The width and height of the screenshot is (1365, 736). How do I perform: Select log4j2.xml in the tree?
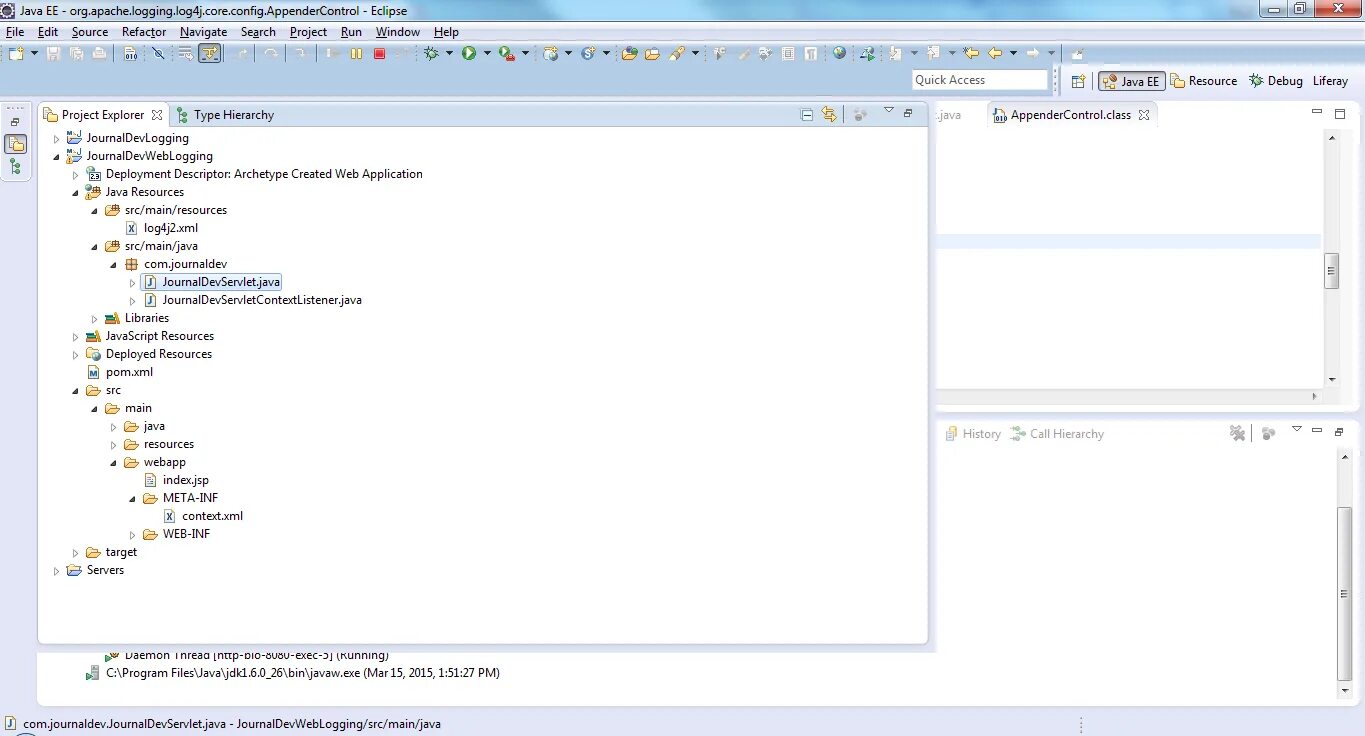coord(161,228)
